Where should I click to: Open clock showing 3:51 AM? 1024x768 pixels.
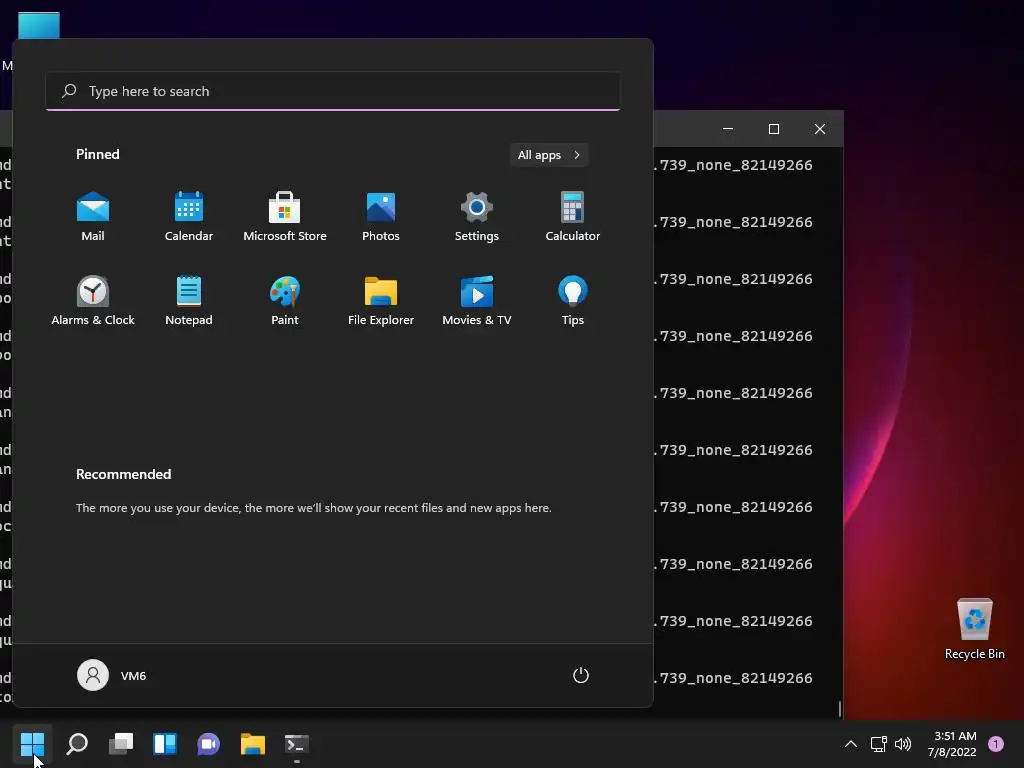pyautogui.click(x=952, y=744)
